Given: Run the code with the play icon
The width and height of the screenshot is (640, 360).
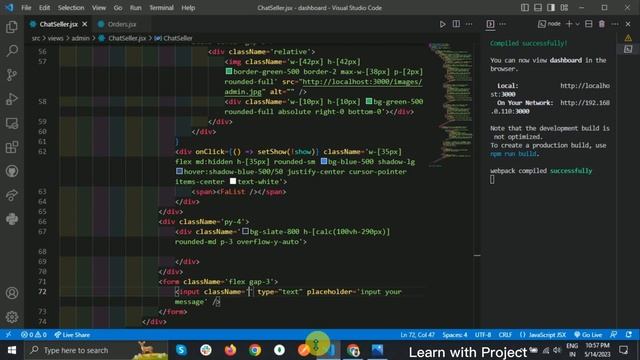Looking at the screenshot, I should 442,24.
